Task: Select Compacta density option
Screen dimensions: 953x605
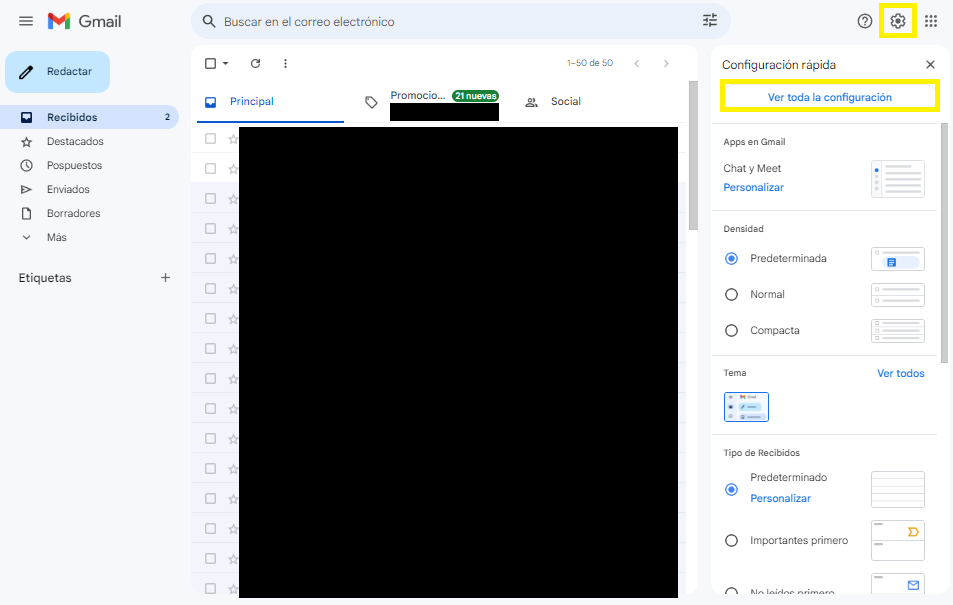Action: click(731, 330)
